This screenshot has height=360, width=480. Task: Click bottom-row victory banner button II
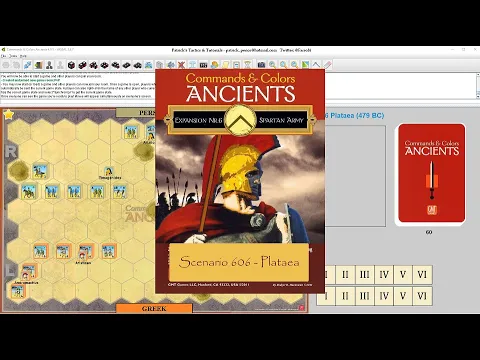345,296
